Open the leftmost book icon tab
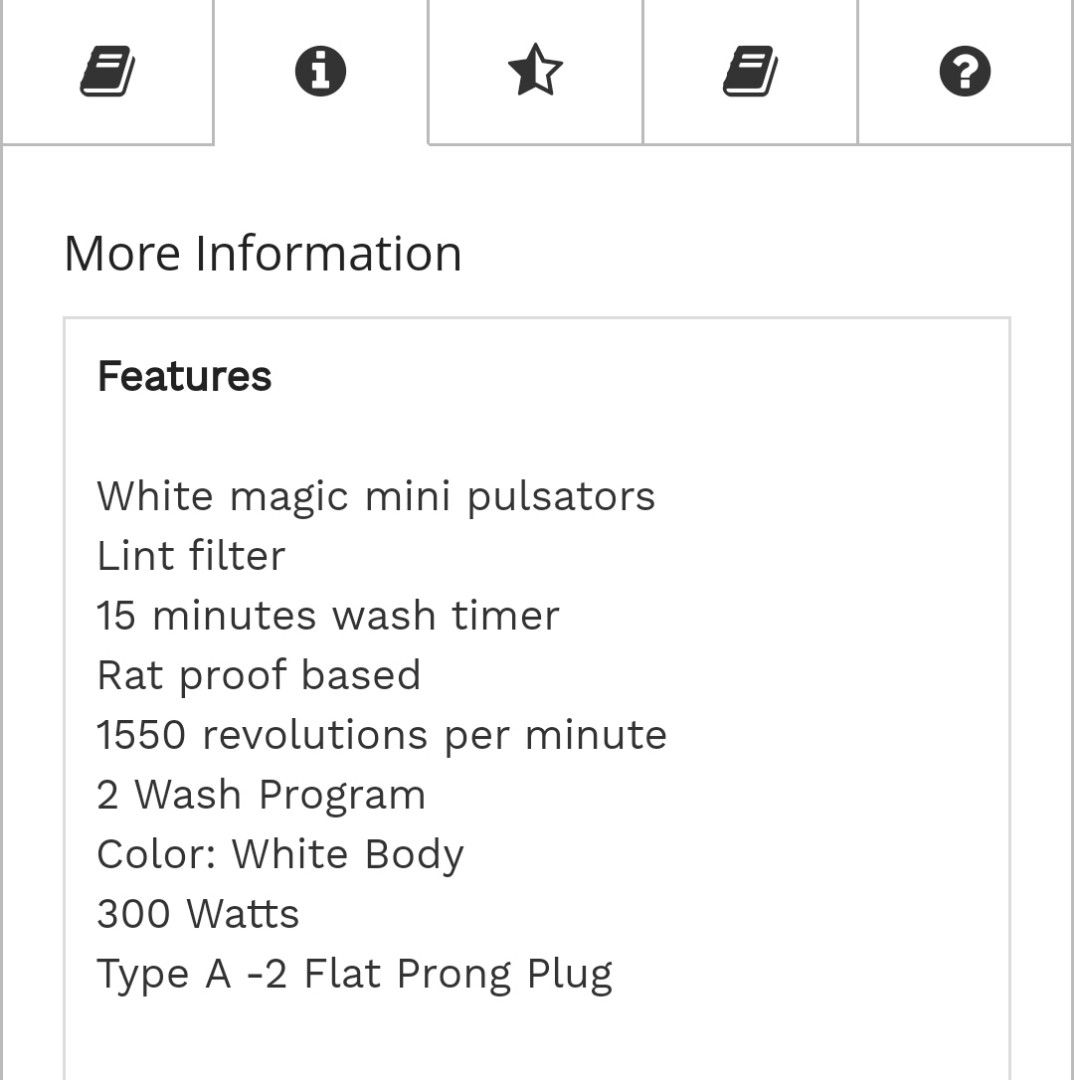The width and height of the screenshot is (1074, 1080). 107,71
